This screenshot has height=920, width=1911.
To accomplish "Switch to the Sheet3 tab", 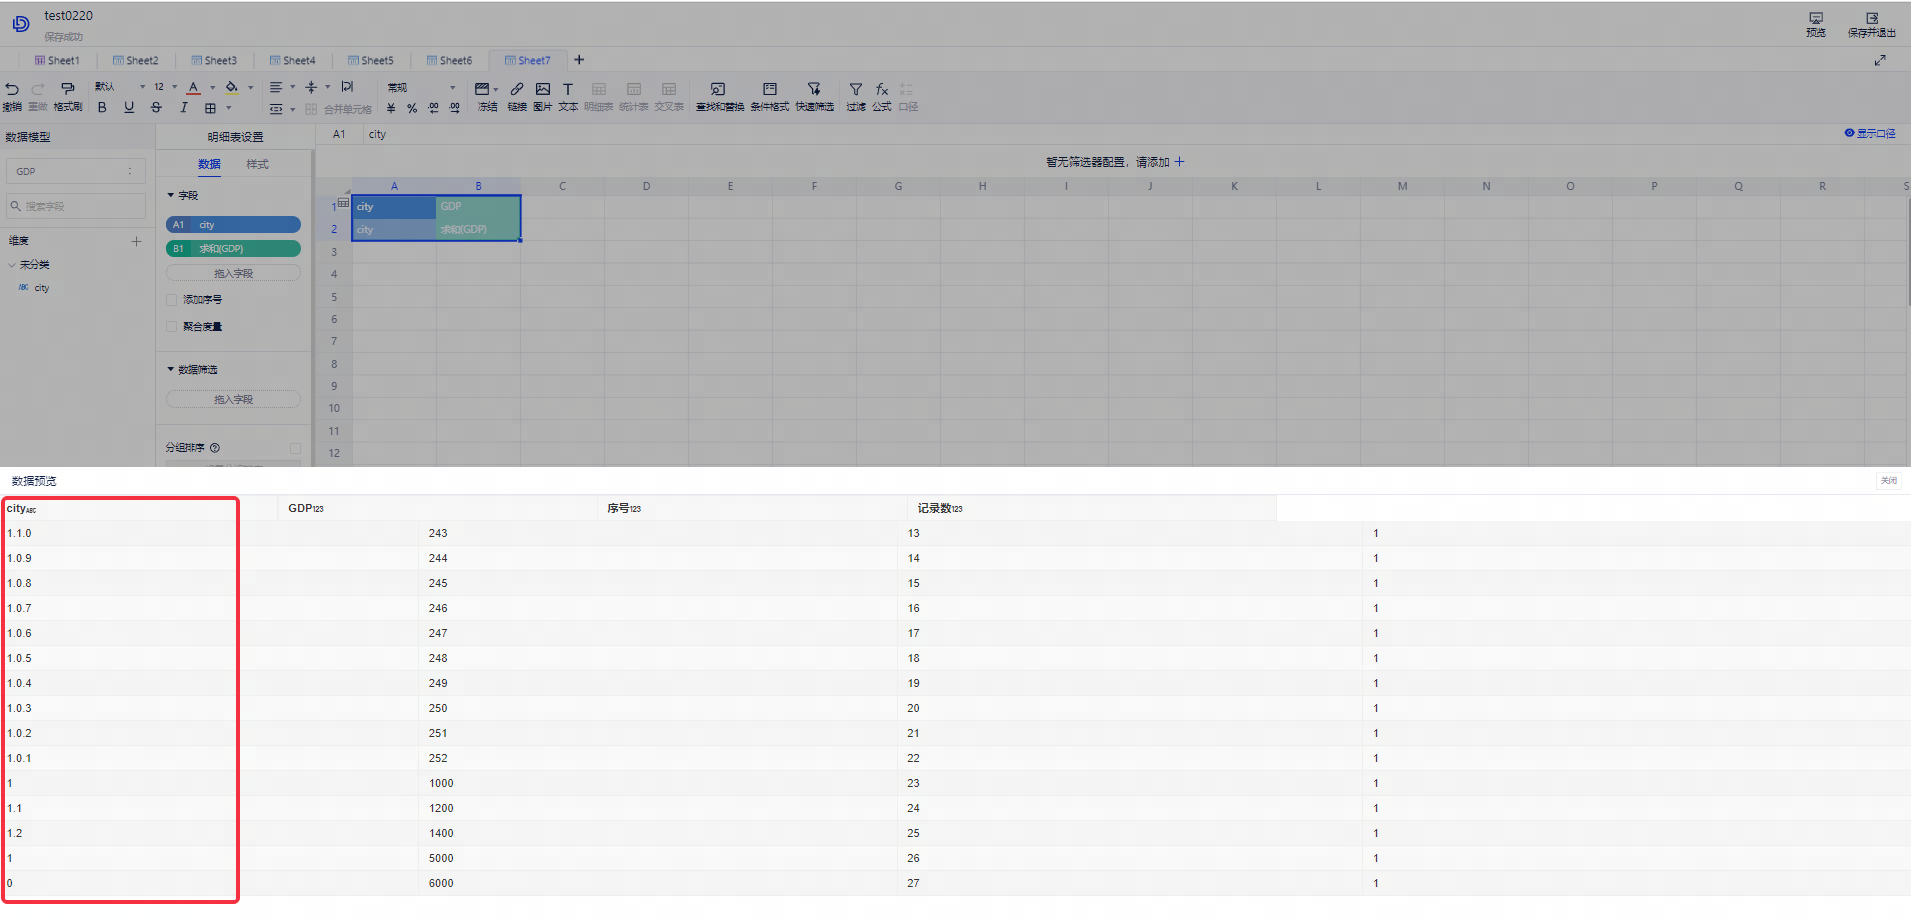I will pyautogui.click(x=215, y=61).
